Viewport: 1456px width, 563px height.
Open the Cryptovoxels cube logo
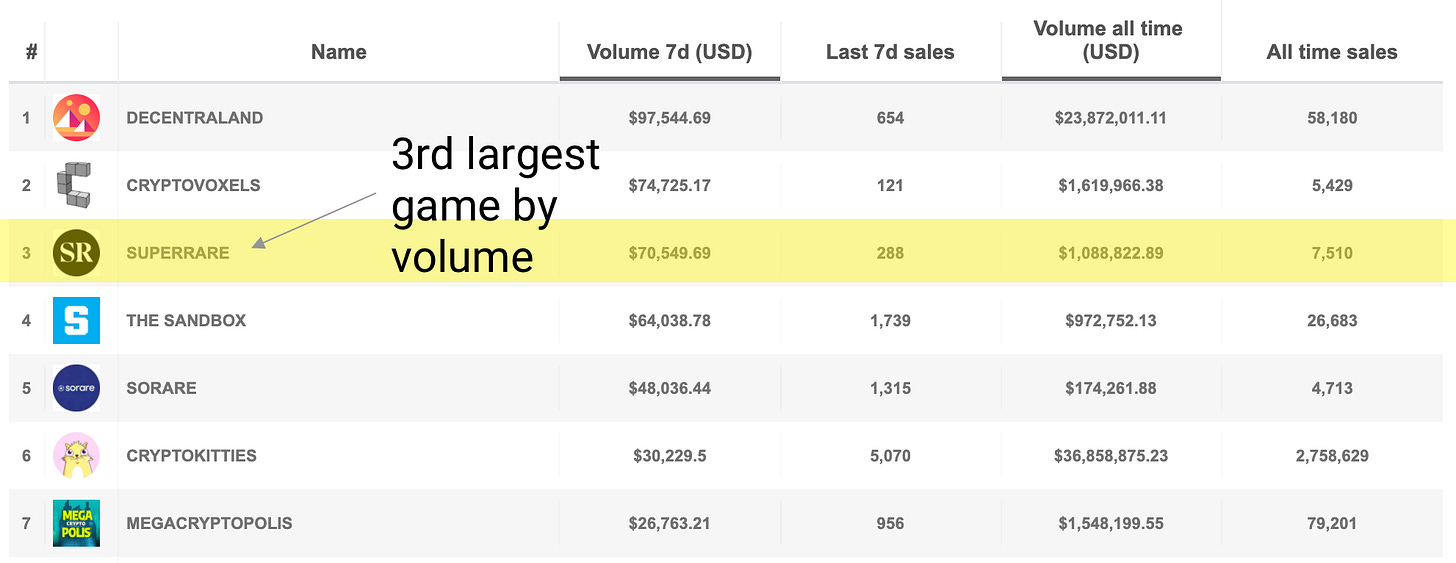click(x=74, y=185)
